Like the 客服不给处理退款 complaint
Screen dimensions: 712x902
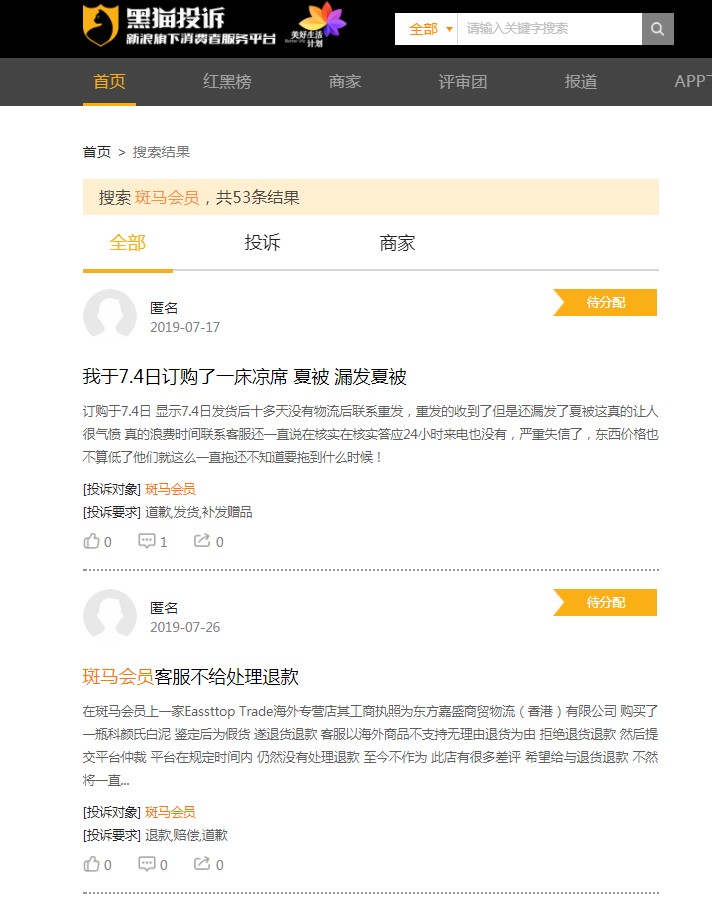coord(97,864)
